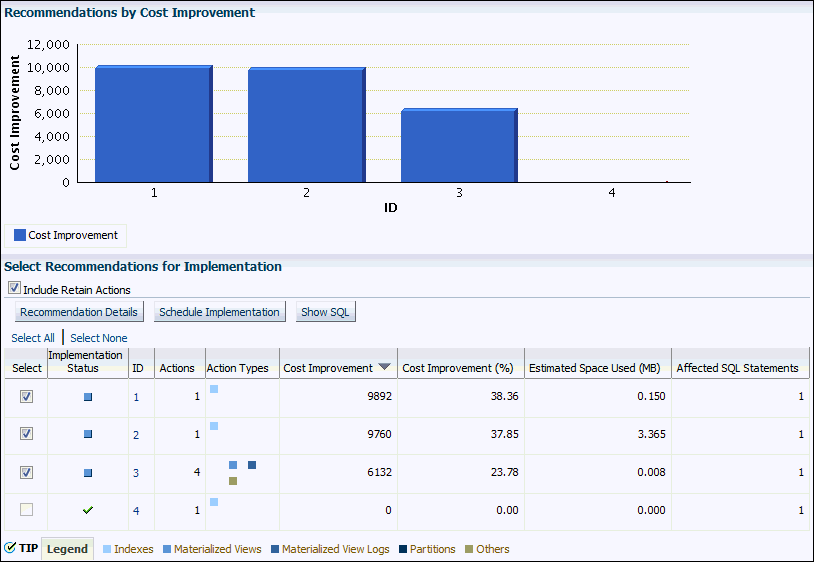Image resolution: width=814 pixels, height=562 pixels.
Task: Click the green checkmark status in row 4
Action: tap(88, 510)
